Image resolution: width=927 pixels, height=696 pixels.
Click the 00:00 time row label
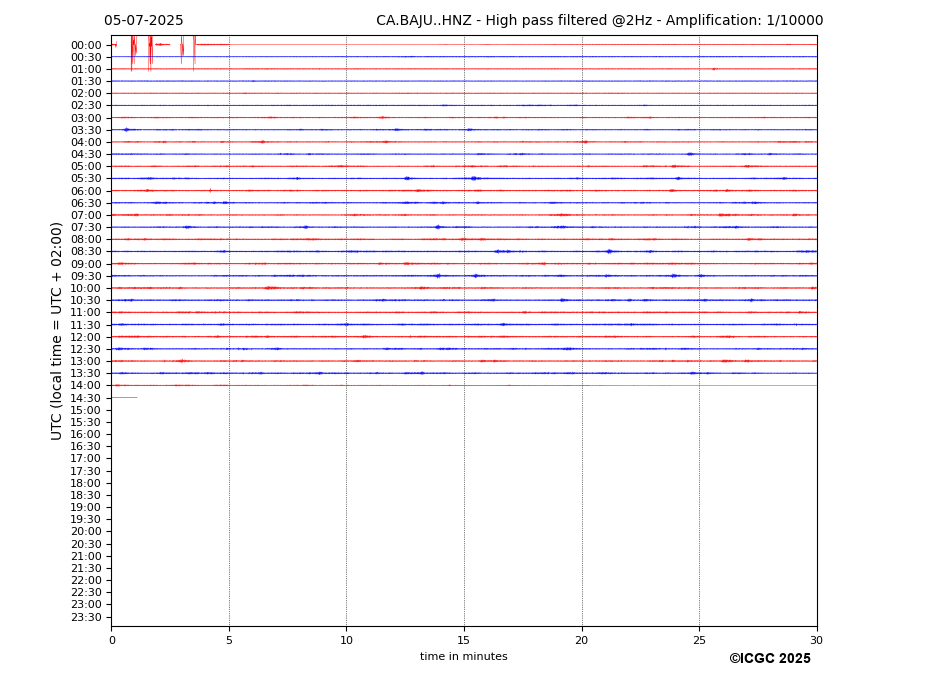click(x=86, y=46)
